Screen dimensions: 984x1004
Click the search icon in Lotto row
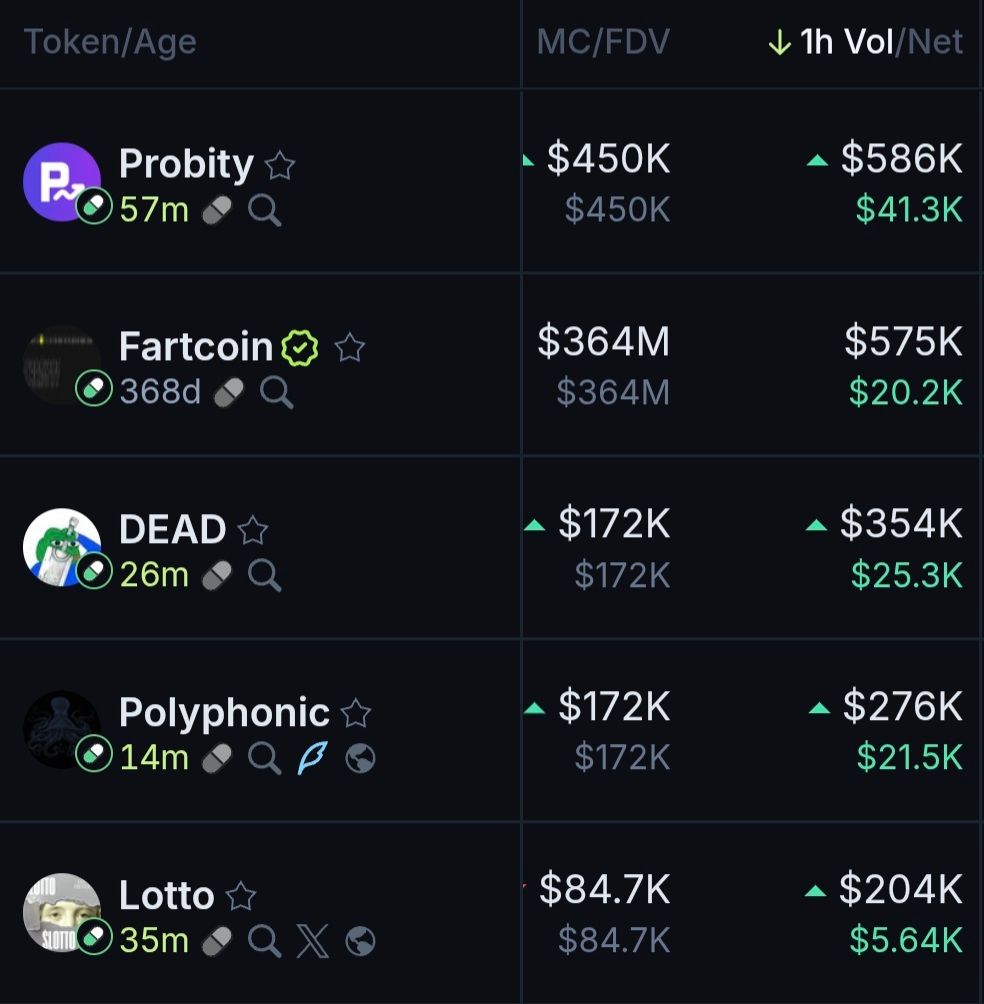click(x=265, y=940)
